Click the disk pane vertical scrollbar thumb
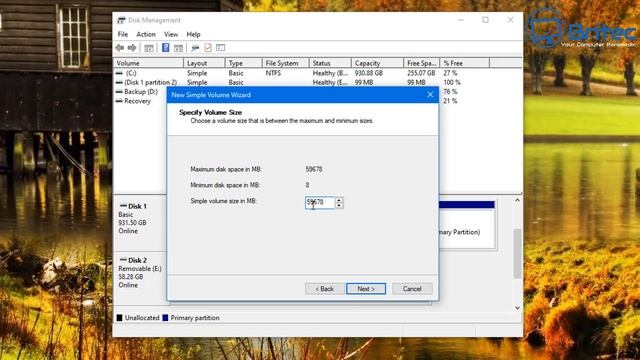 point(518,253)
